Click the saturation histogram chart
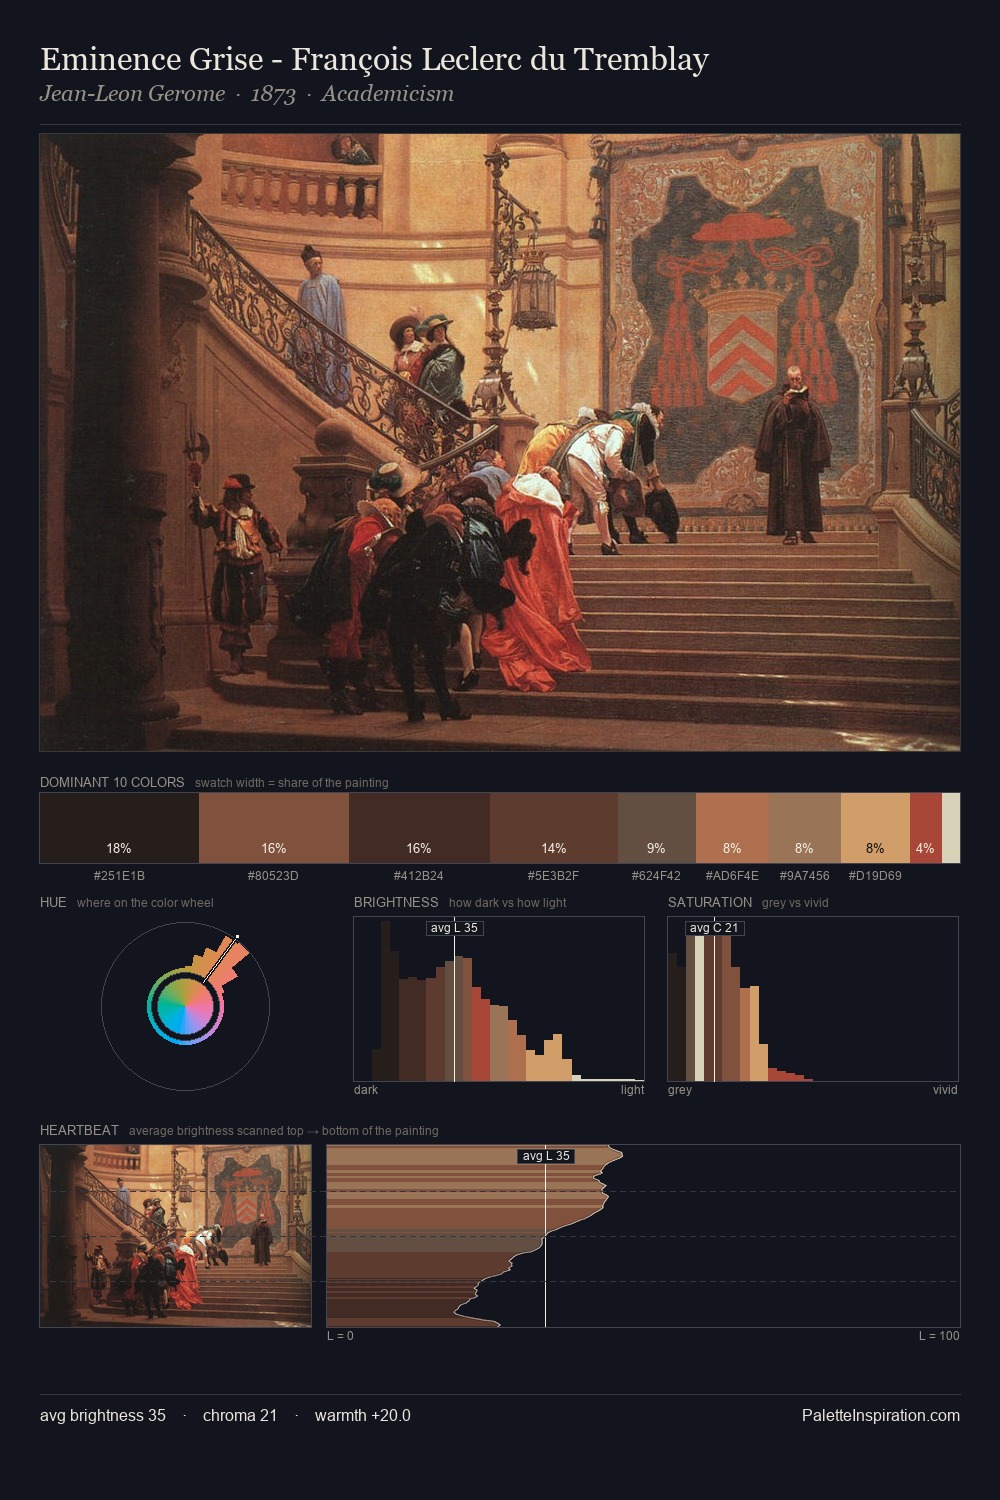 point(813,998)
